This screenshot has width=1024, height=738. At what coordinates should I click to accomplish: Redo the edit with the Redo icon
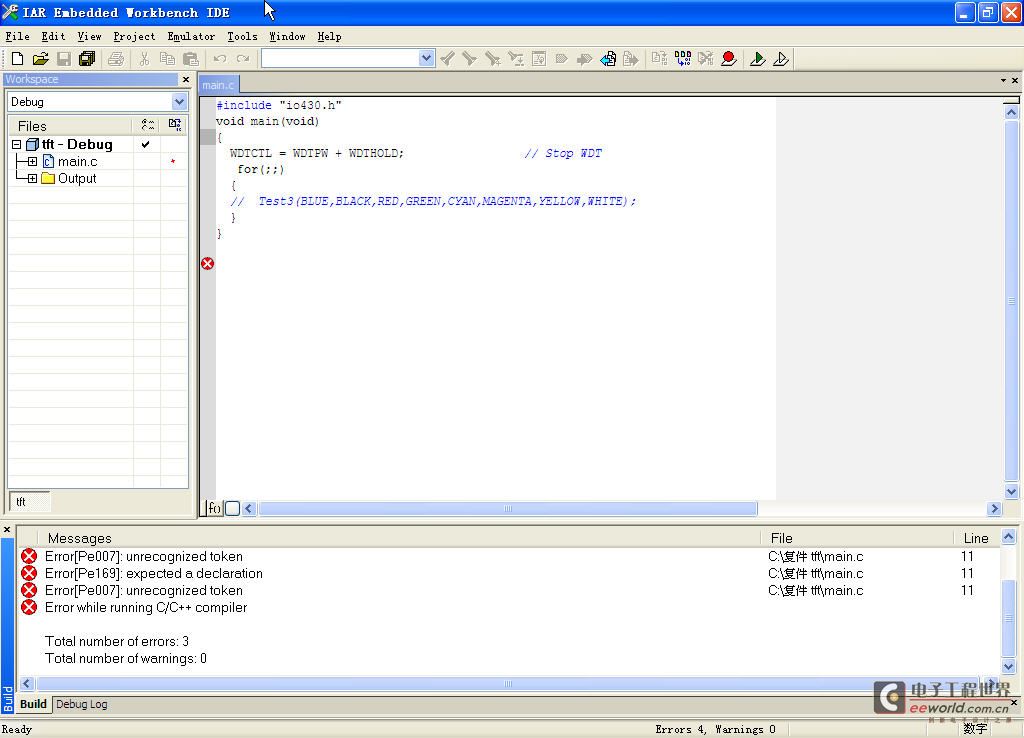click(x=243, y=59)
